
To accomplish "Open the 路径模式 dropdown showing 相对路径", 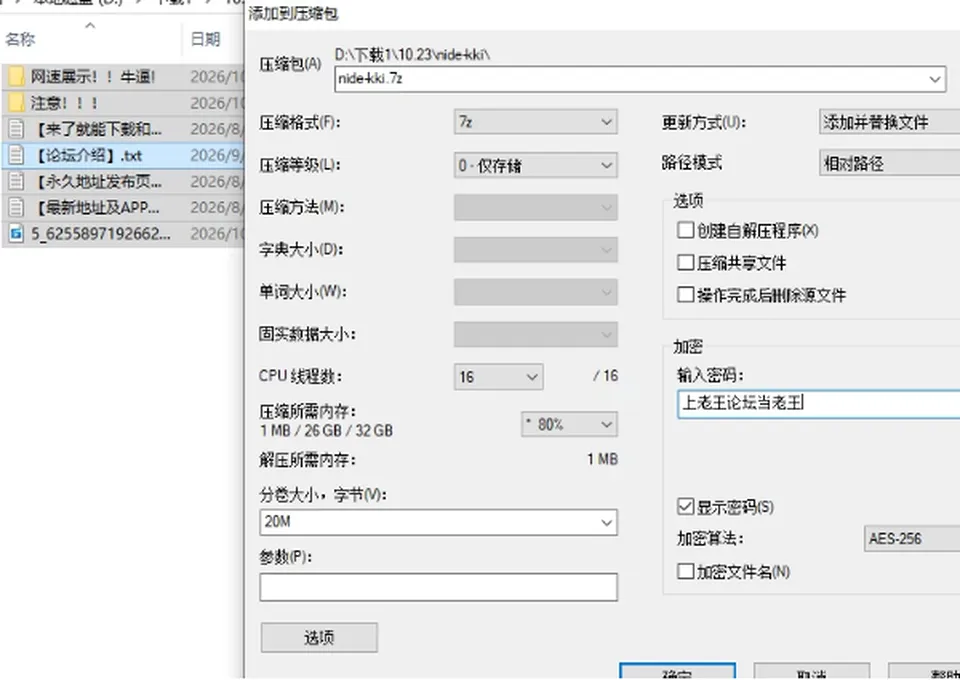I will 890,163.
